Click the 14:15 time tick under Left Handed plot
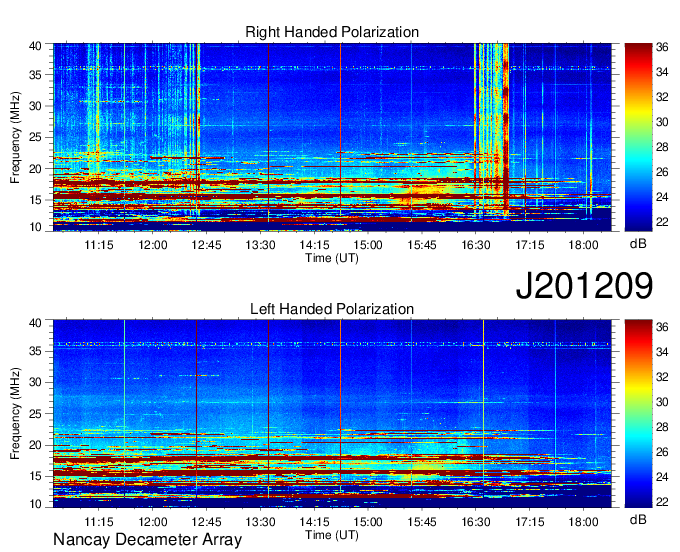This screenshot has width=680, height=552. (314, 522)
